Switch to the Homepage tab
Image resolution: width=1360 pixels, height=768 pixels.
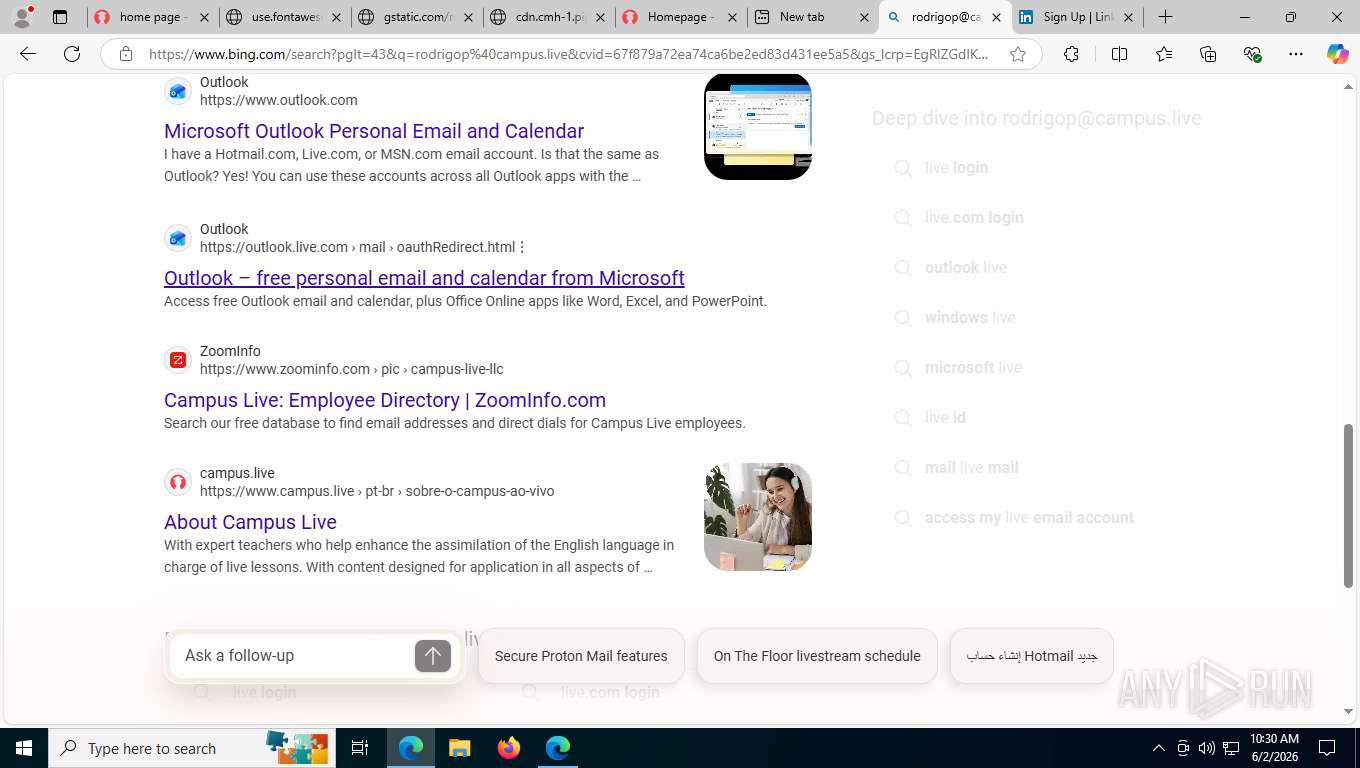(x=680, y=17)
